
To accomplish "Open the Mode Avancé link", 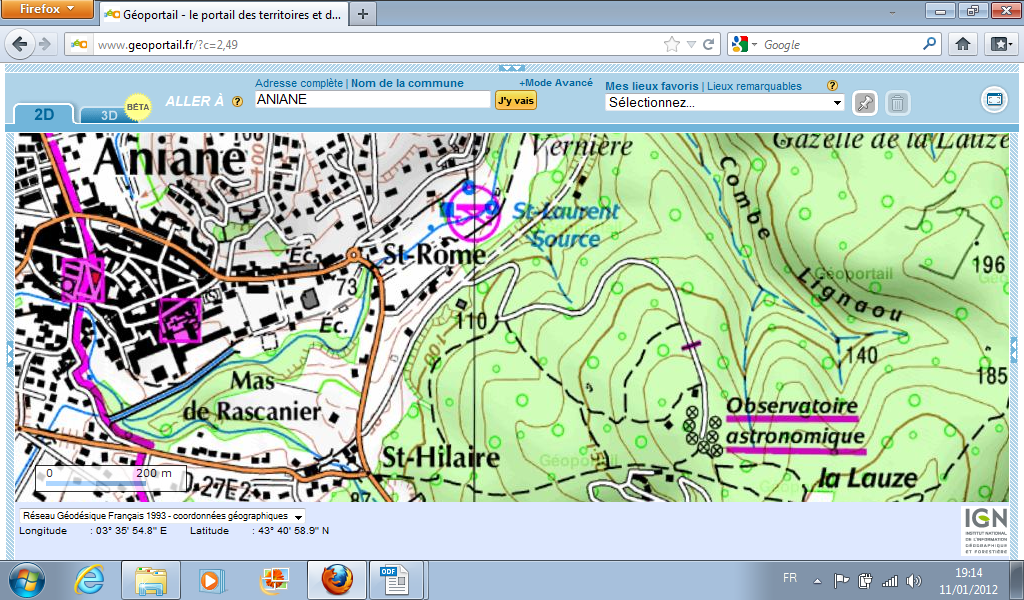I will coord(555,83).
